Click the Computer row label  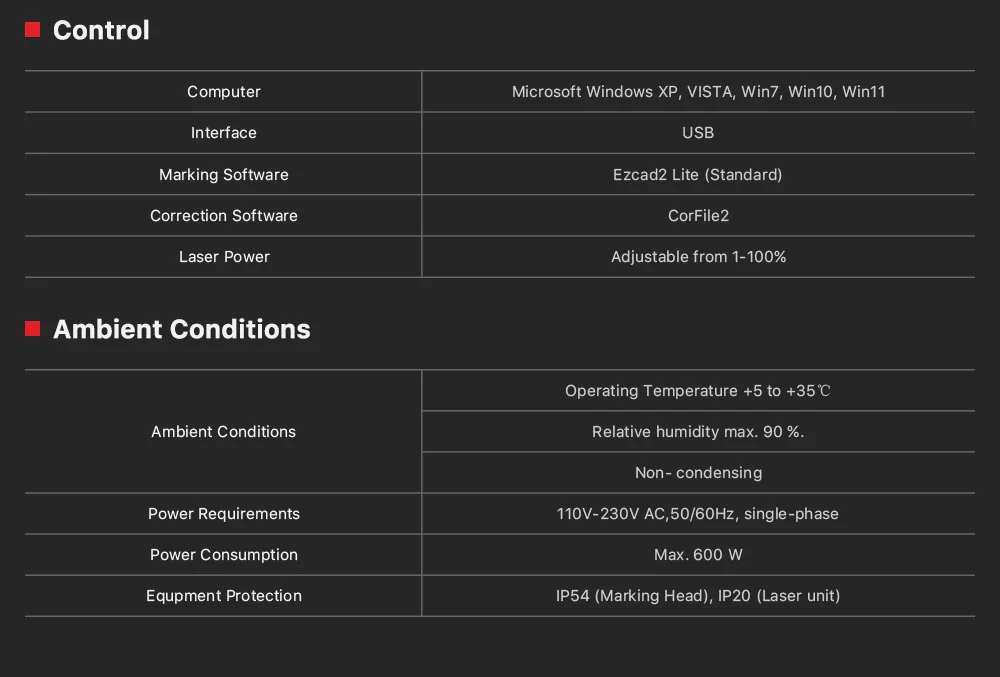point(224,92)
